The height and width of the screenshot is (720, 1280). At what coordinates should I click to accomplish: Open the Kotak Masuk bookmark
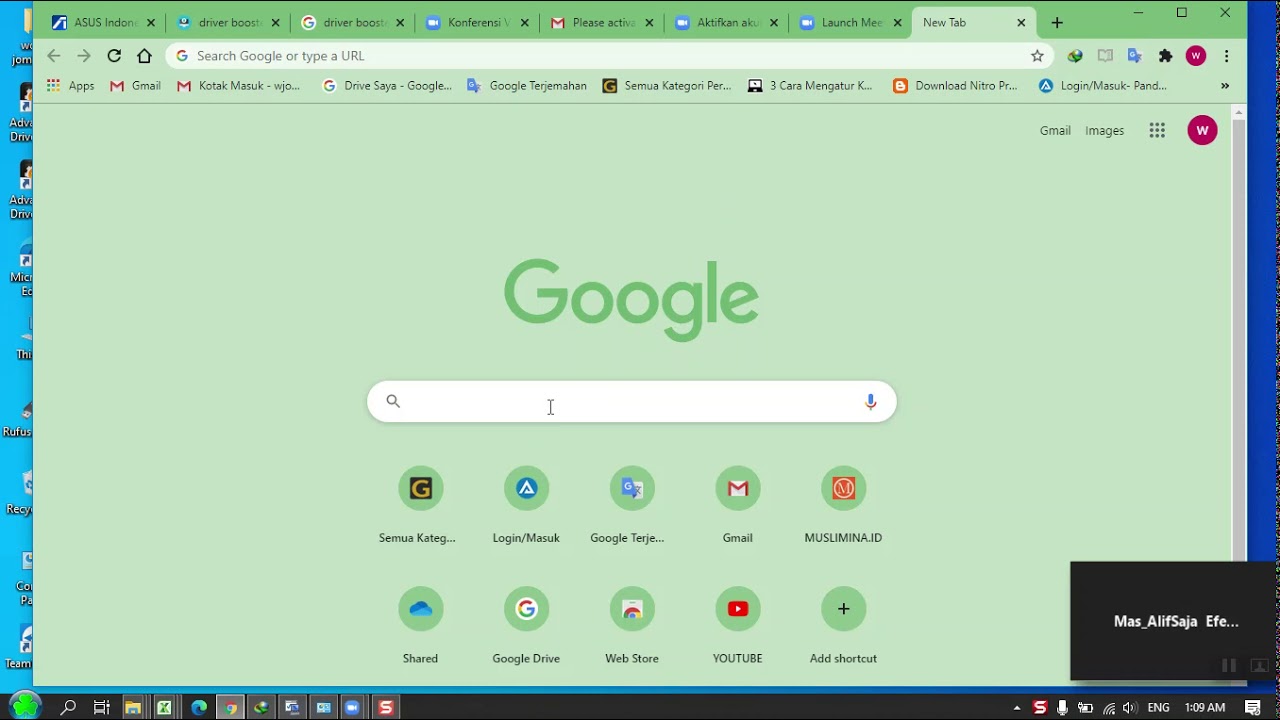tap(238, 86)
